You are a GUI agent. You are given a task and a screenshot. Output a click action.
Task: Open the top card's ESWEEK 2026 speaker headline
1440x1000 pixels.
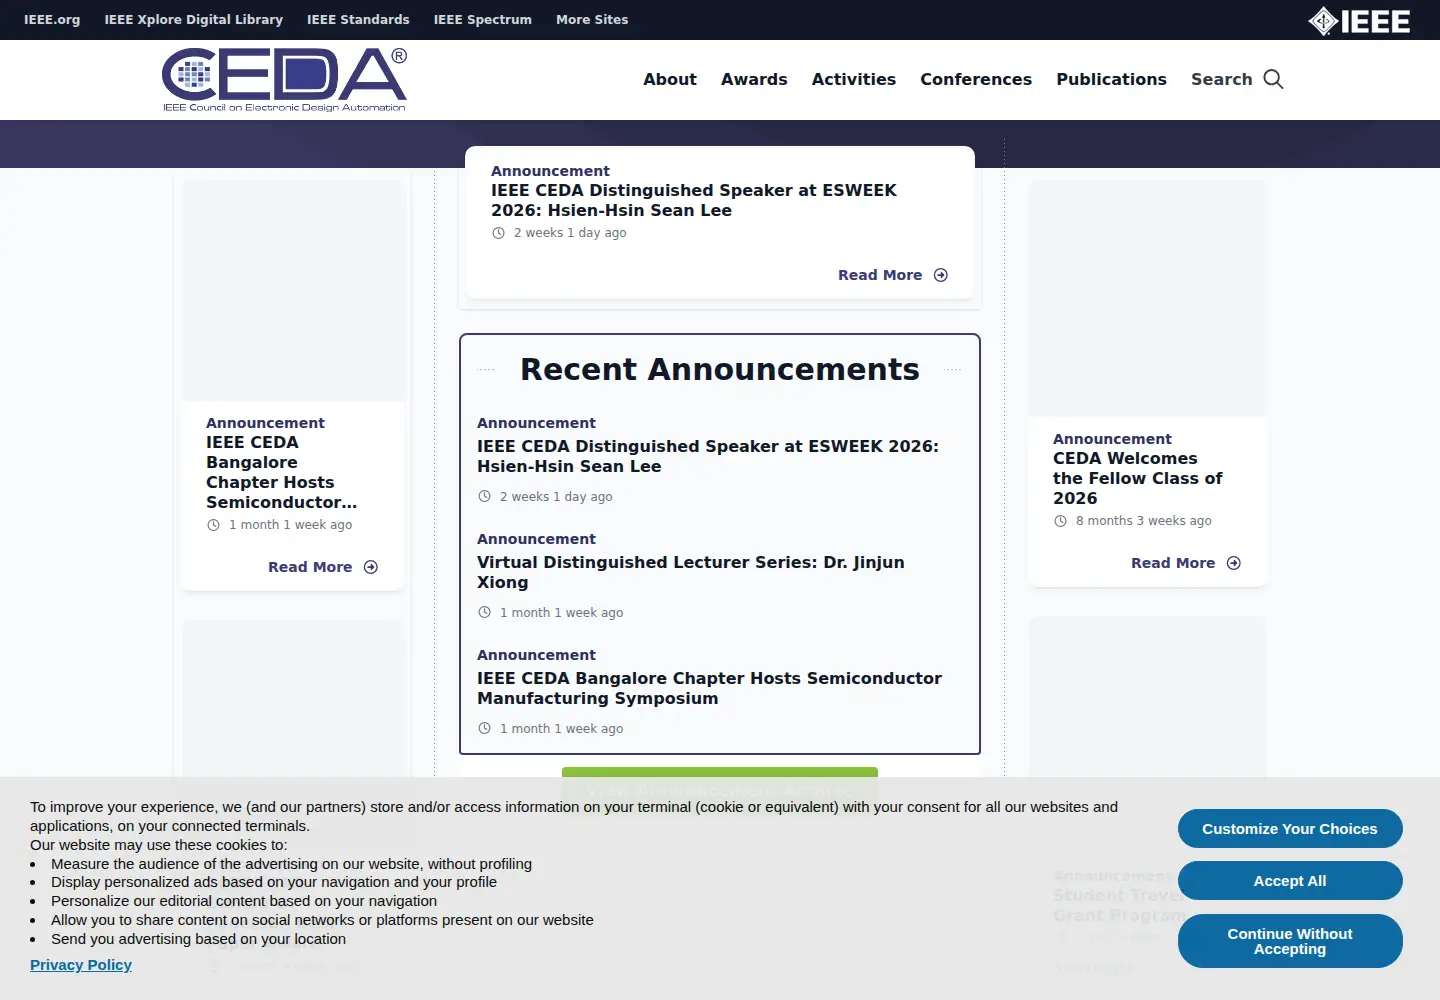[694, 200]
